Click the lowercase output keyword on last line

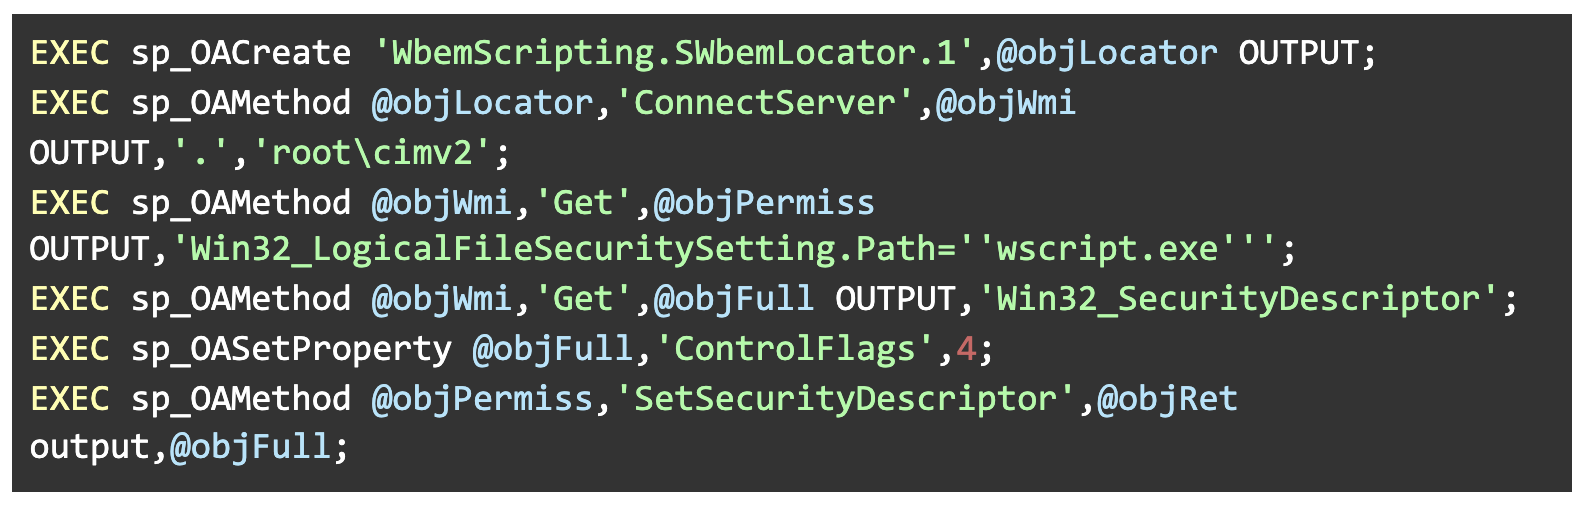90,447
